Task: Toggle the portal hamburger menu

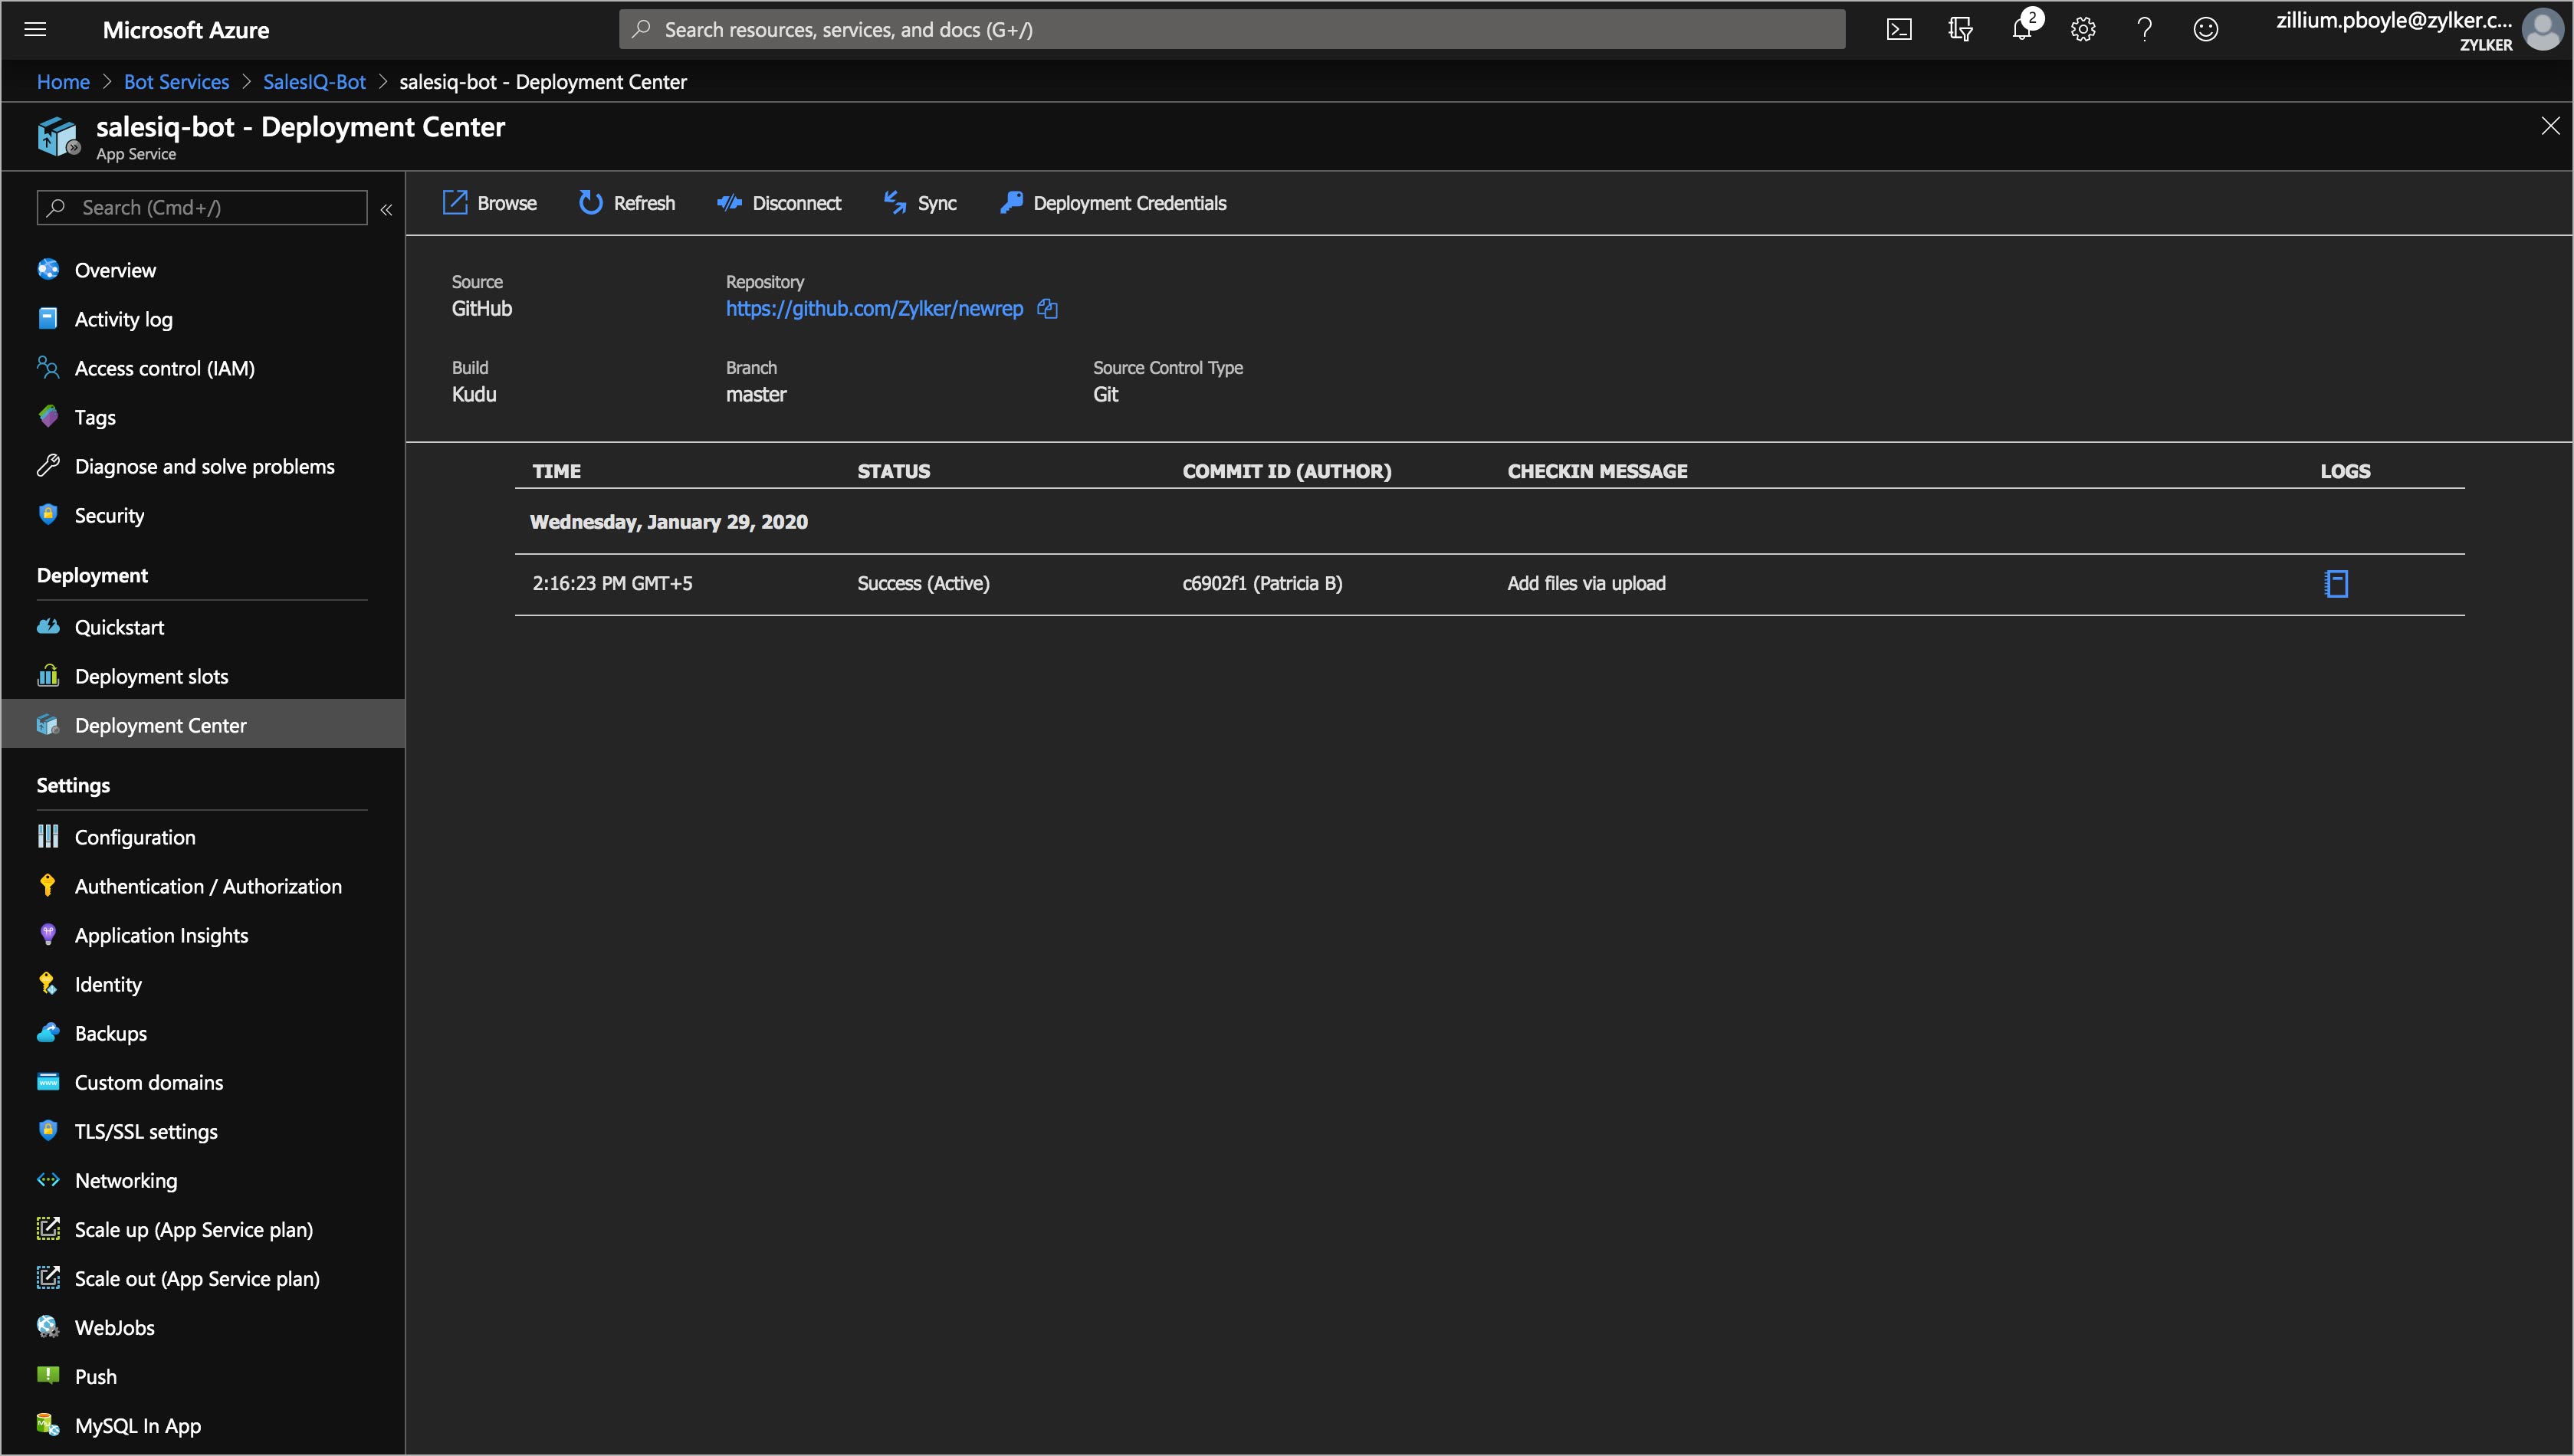Action: (36, 29)
